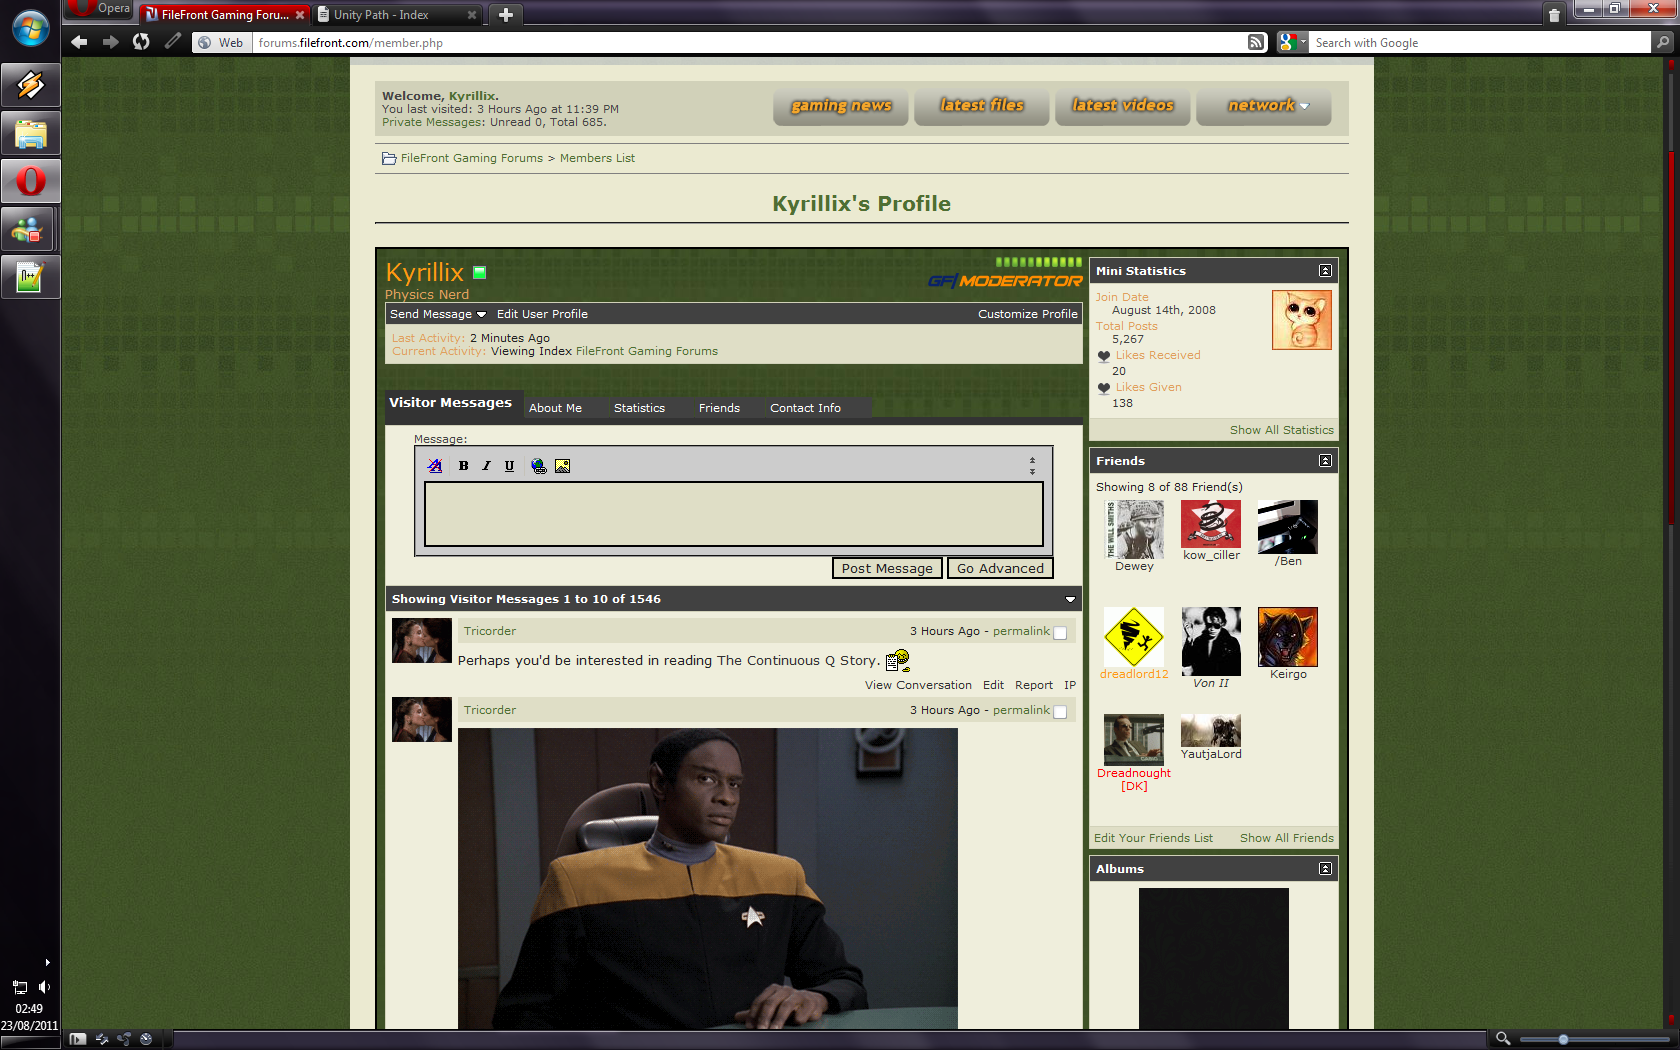The width and height of the screenshot is (1680, 1050).
Task: Toggle italic formatting in message editor
Action: click(x=486, y=466)
